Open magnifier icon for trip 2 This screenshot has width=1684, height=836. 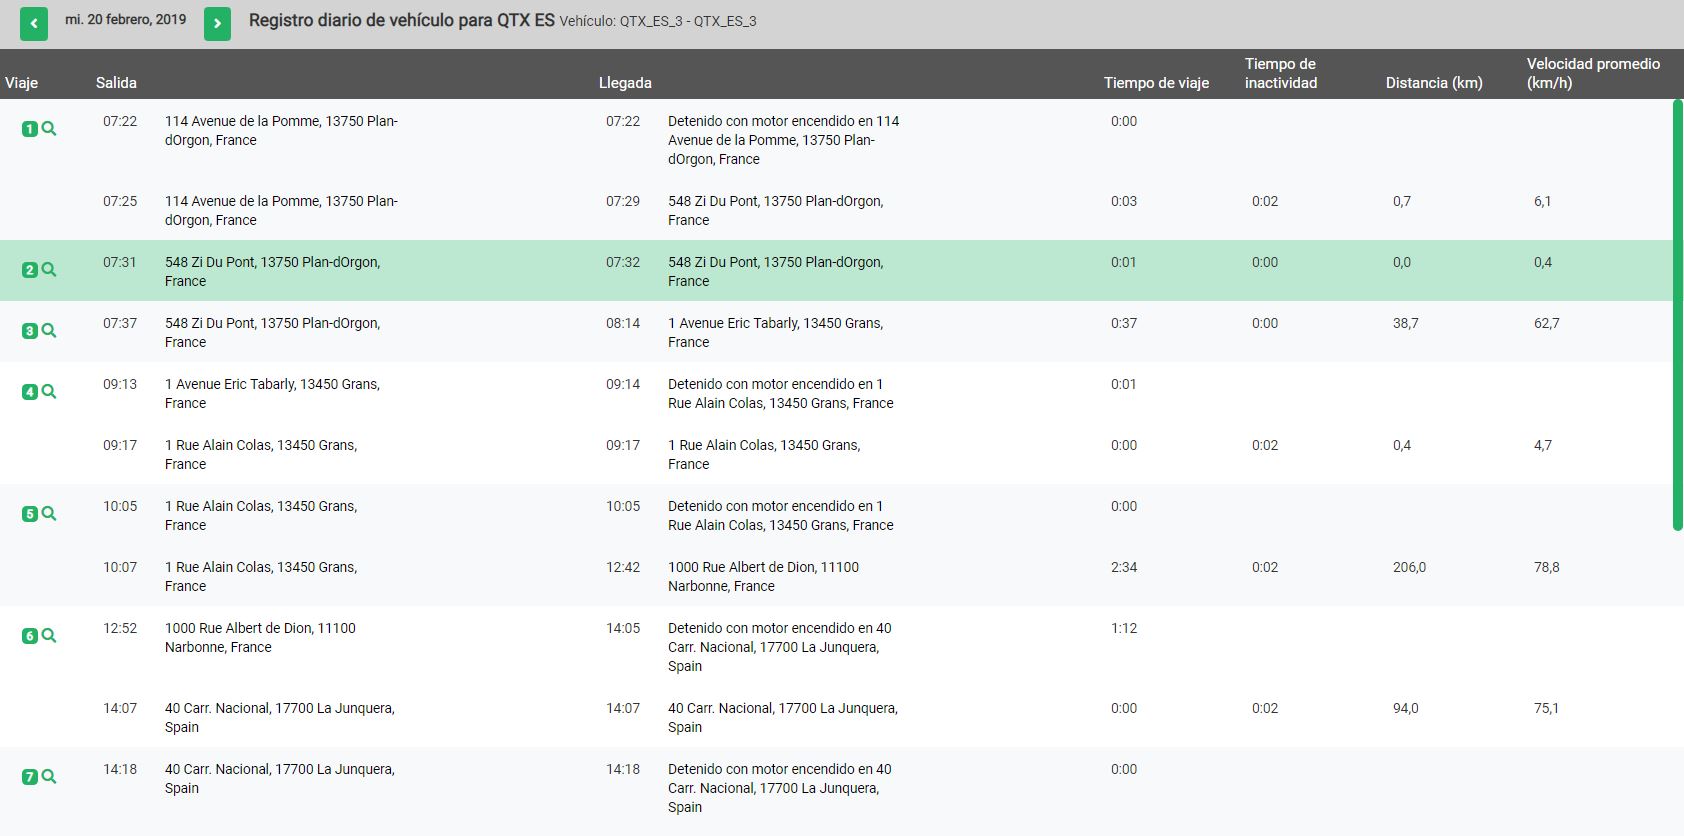coord(49,270)
